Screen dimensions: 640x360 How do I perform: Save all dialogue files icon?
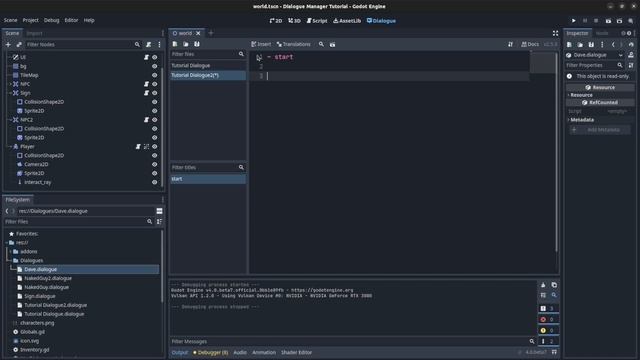197,44
